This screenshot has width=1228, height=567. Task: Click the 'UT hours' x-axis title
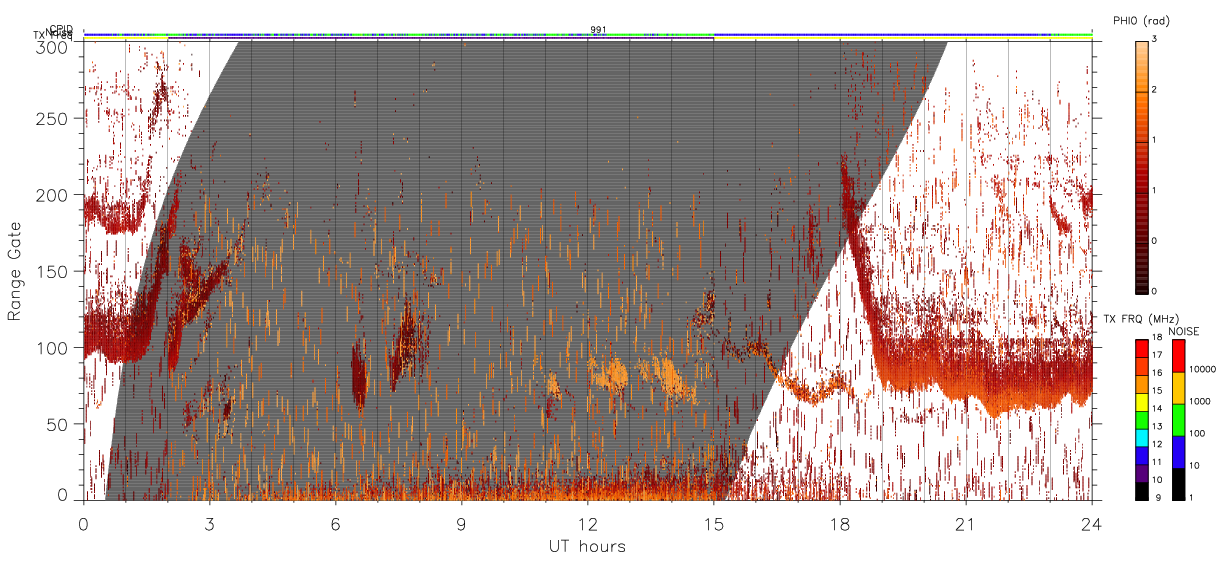point(587,546)
